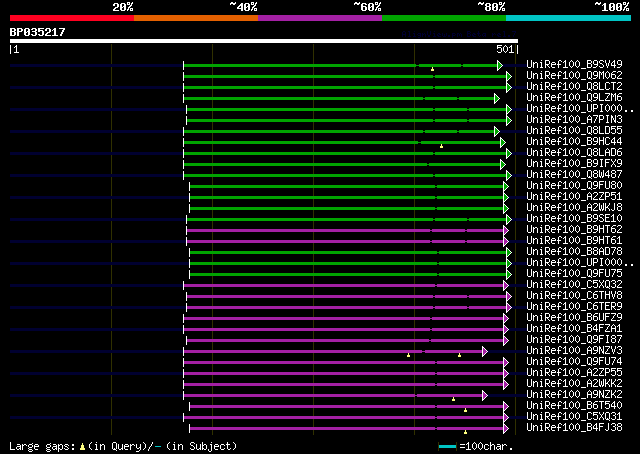Select the UniRef100_C6TER9 hit label

[x=574, y=307]
